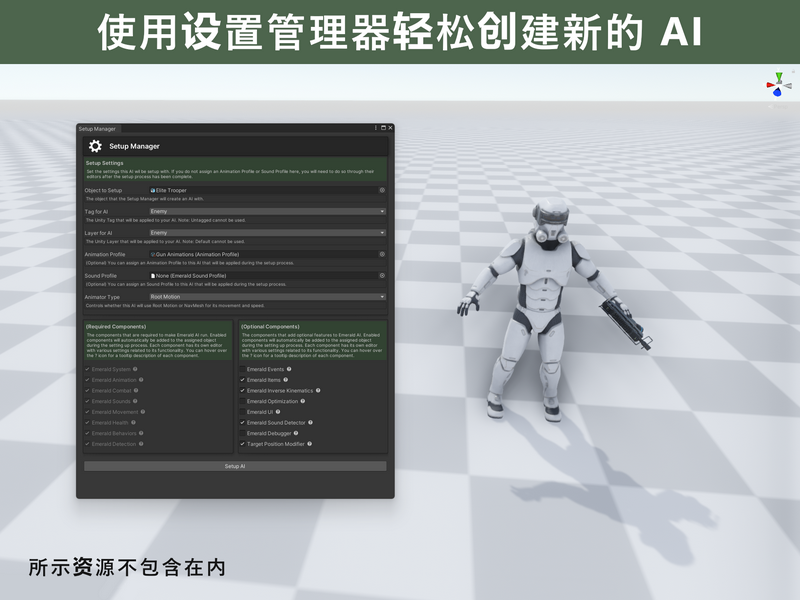
Task: Click the Setup Manager gear icon
Action: [x=95, y=146]
